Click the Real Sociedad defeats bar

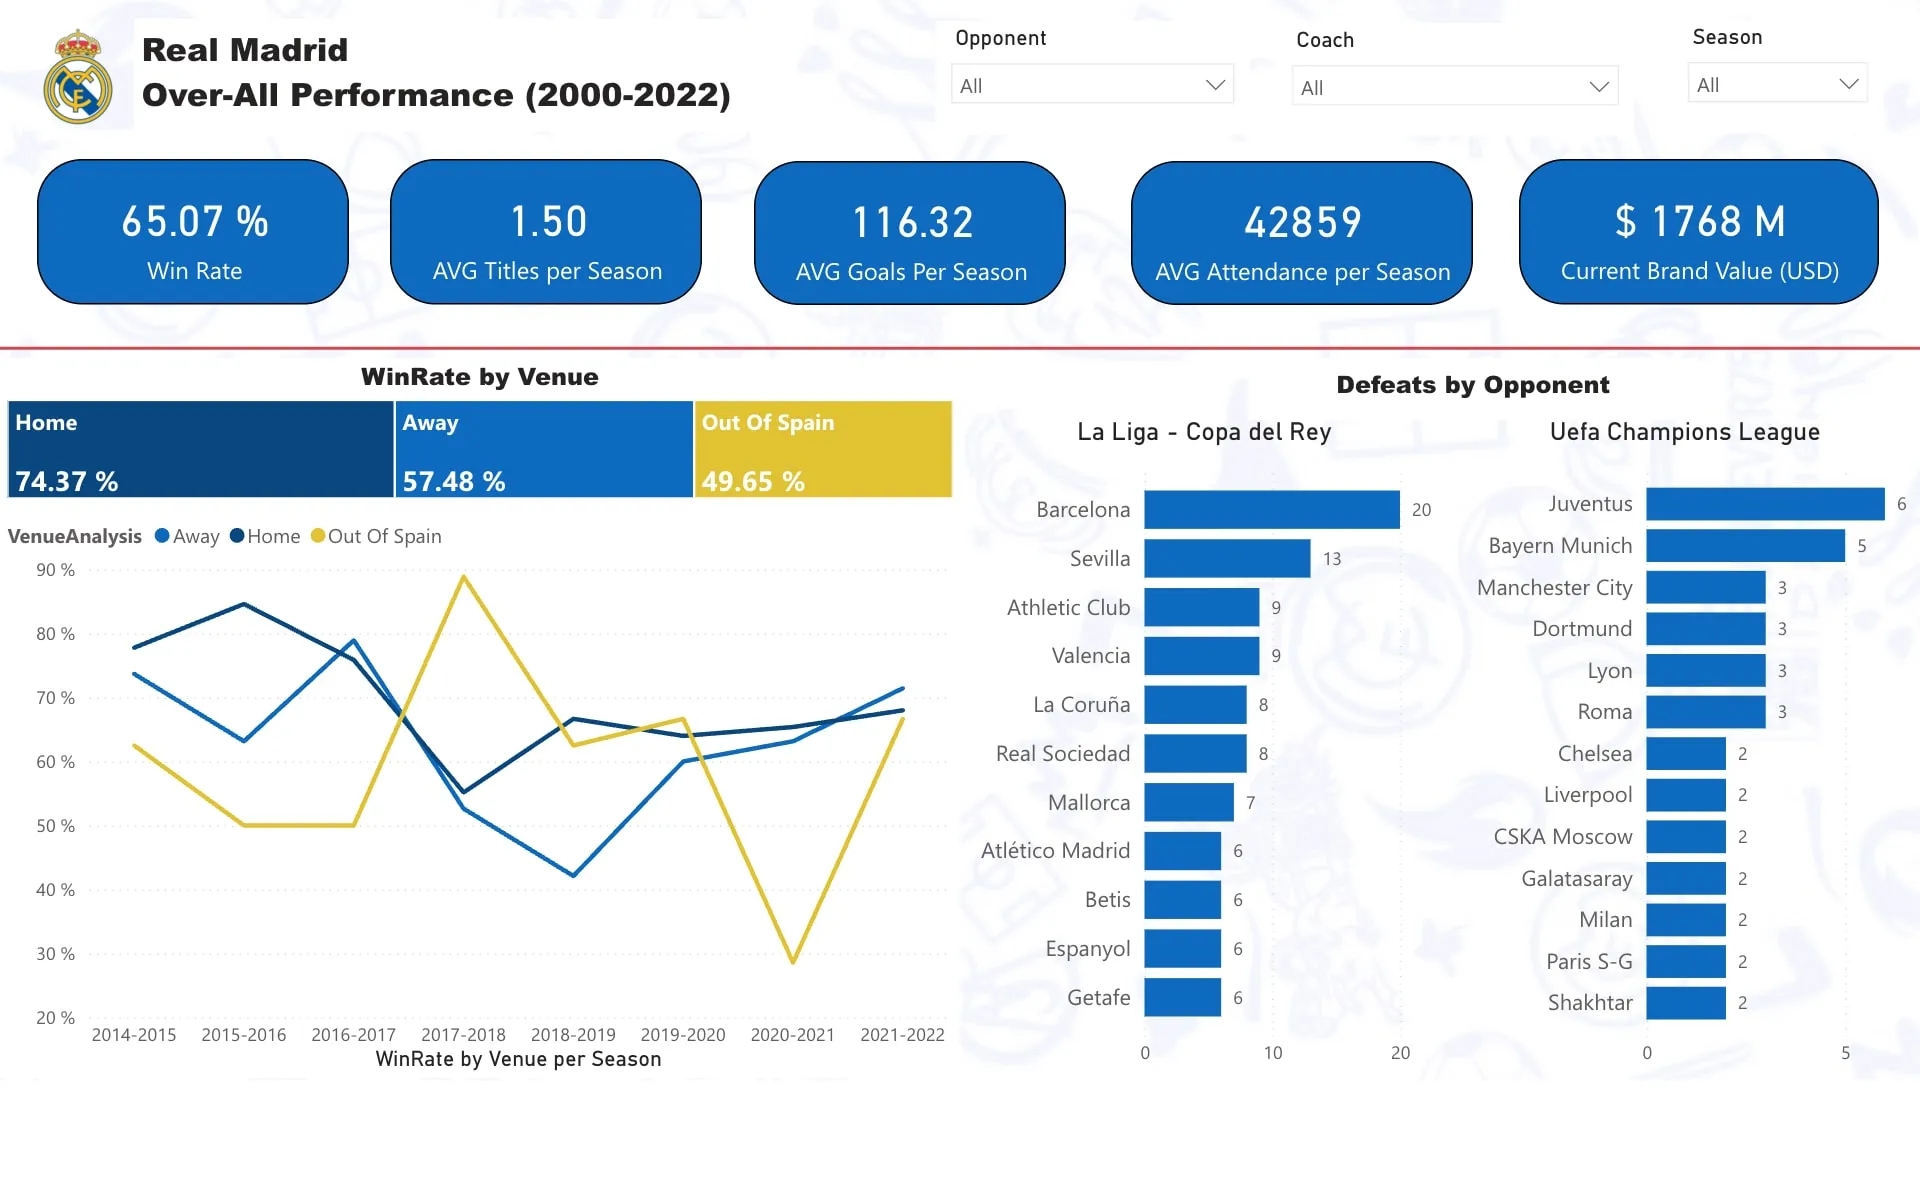(1196, 753)
